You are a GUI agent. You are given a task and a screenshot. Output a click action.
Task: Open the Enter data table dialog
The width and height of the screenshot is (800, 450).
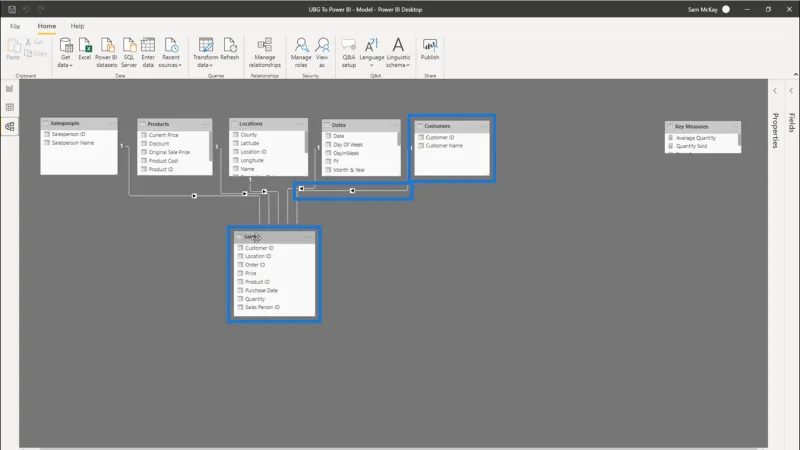coord(148,53)
